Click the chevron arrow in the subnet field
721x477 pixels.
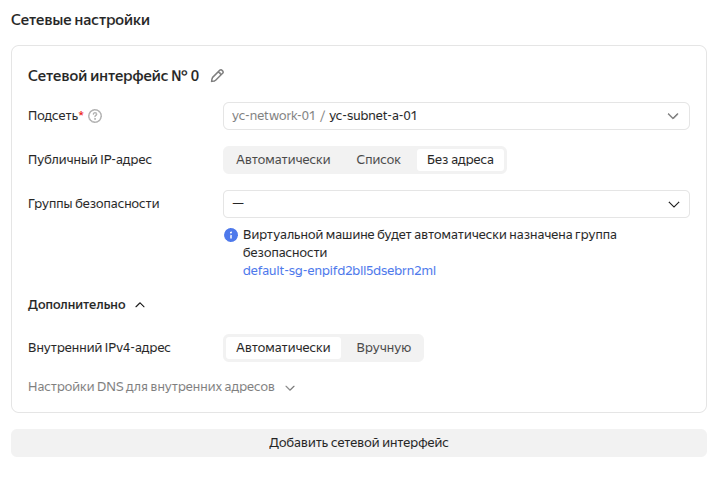point(673,116)
